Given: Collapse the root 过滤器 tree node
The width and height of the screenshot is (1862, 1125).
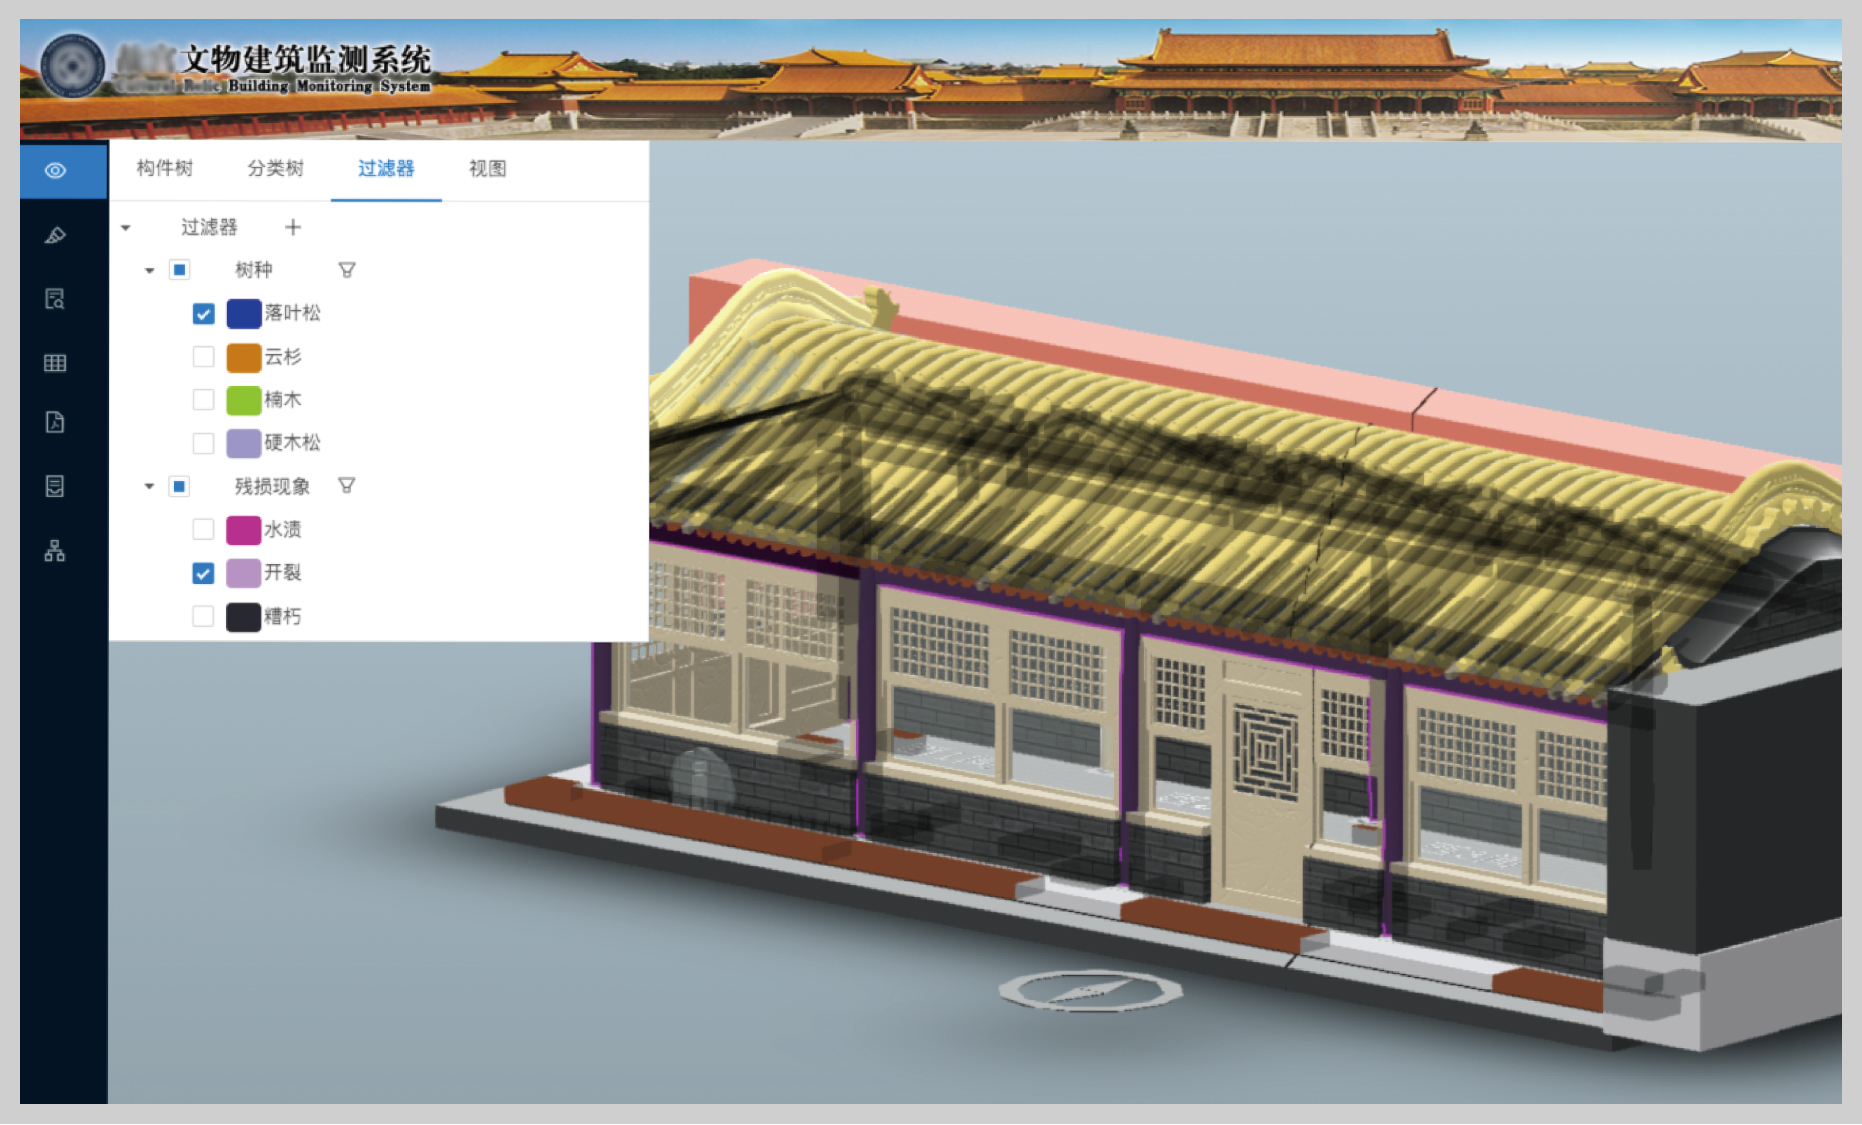Looking at the screenshot, I should pos(126,228).
